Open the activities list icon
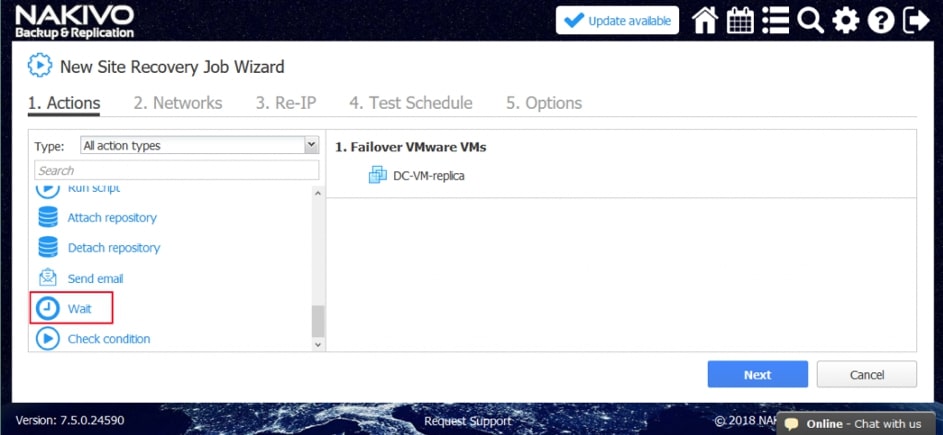 click(775, 21)
